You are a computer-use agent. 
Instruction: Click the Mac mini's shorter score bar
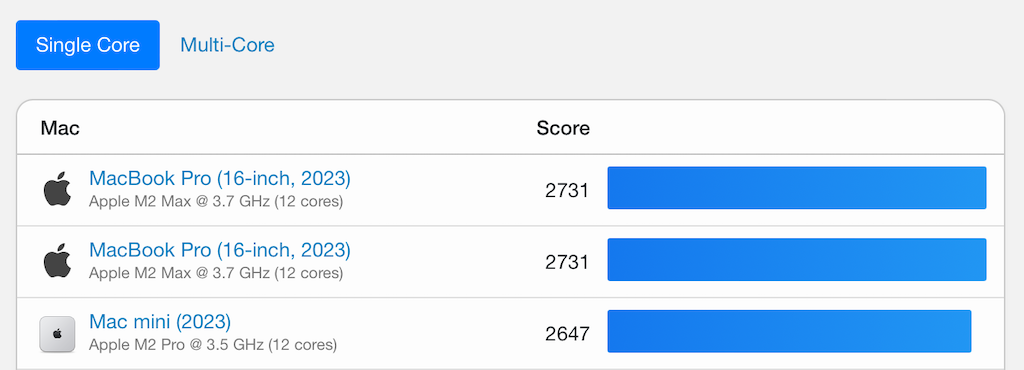[x=790, y=331]
